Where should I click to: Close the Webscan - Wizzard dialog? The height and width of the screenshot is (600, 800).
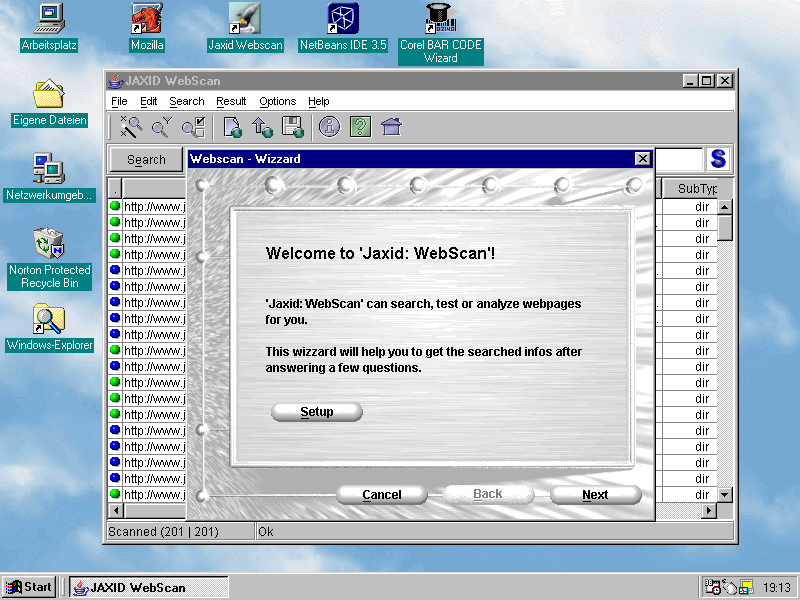click(x=642, y=159)
